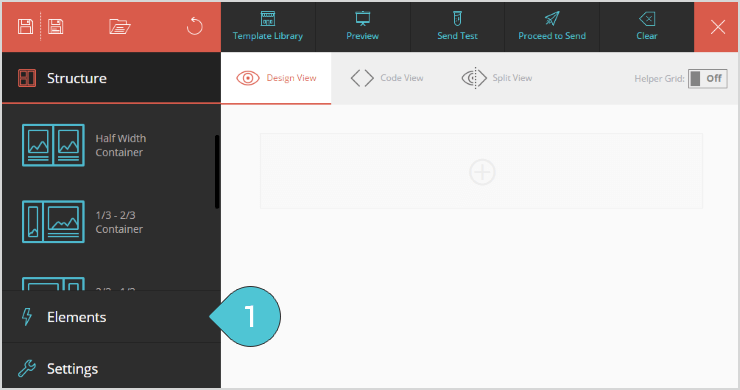The height and width of the screenshot is (390, 740).
Task: Click the Elements lightning bolt icon
Action: (x=27, y=317)
